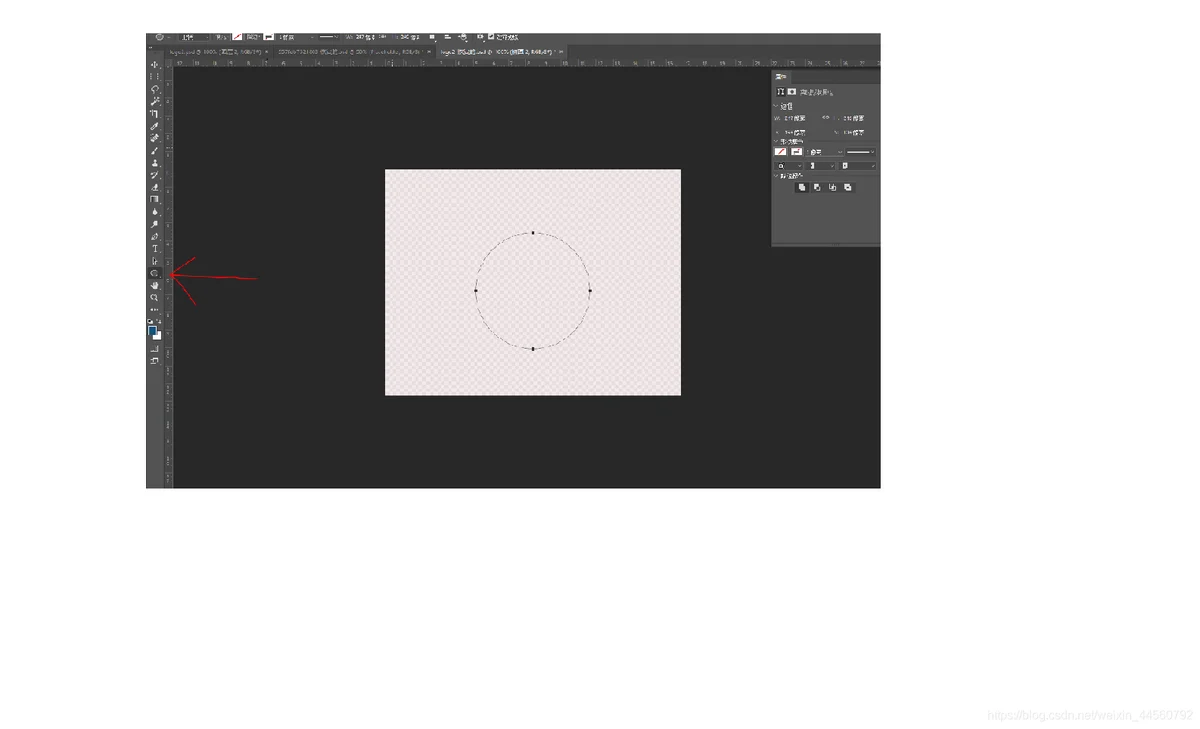1200x729 pixels.
Task: Close the middle document tab
Action: [x=430, y=51]
